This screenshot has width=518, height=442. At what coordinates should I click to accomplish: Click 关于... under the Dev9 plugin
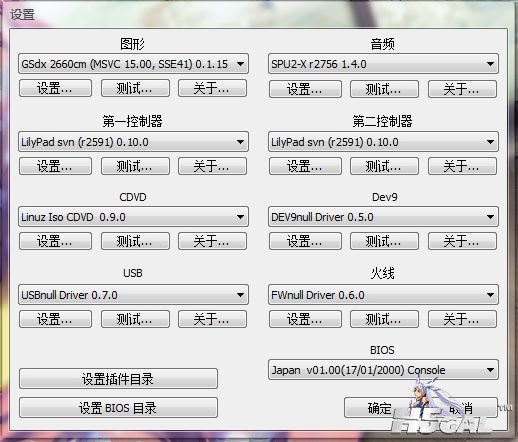pos(462,241)
